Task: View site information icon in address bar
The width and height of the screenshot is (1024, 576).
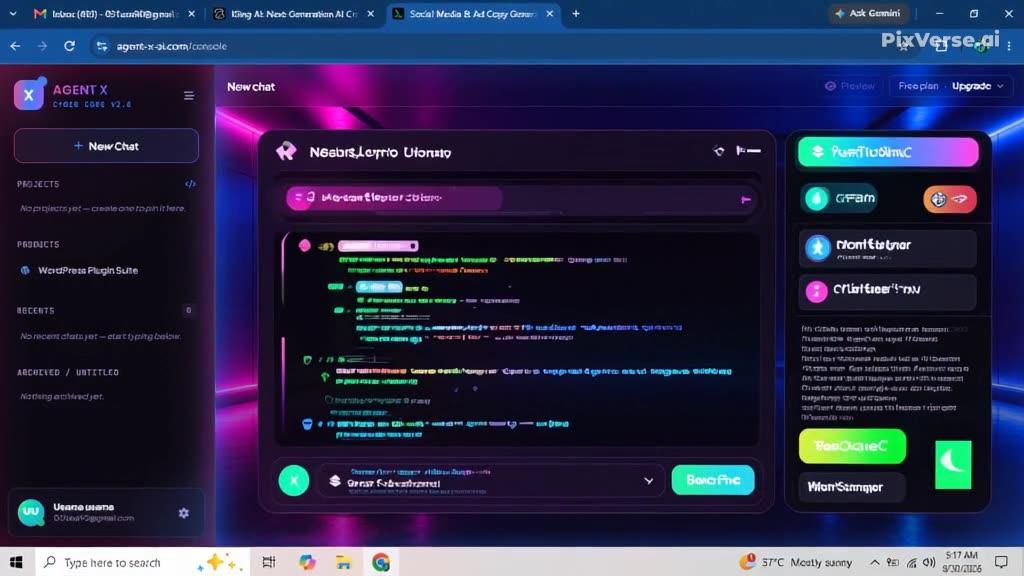Action: pos(102,46)
